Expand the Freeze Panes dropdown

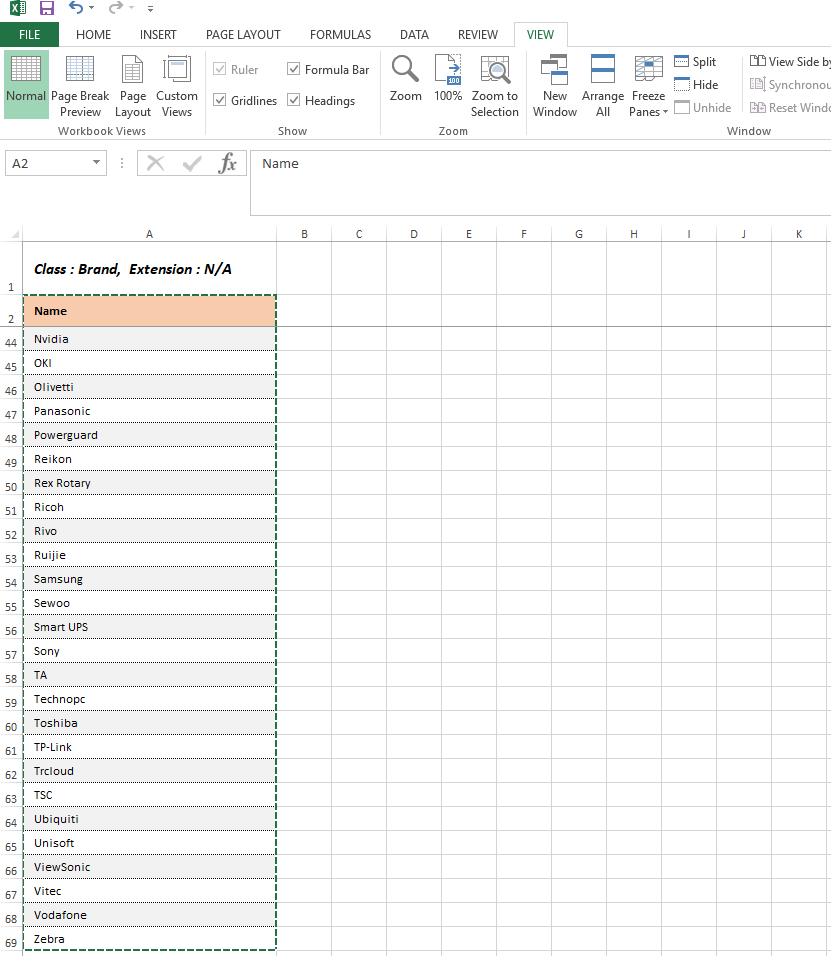648,86
